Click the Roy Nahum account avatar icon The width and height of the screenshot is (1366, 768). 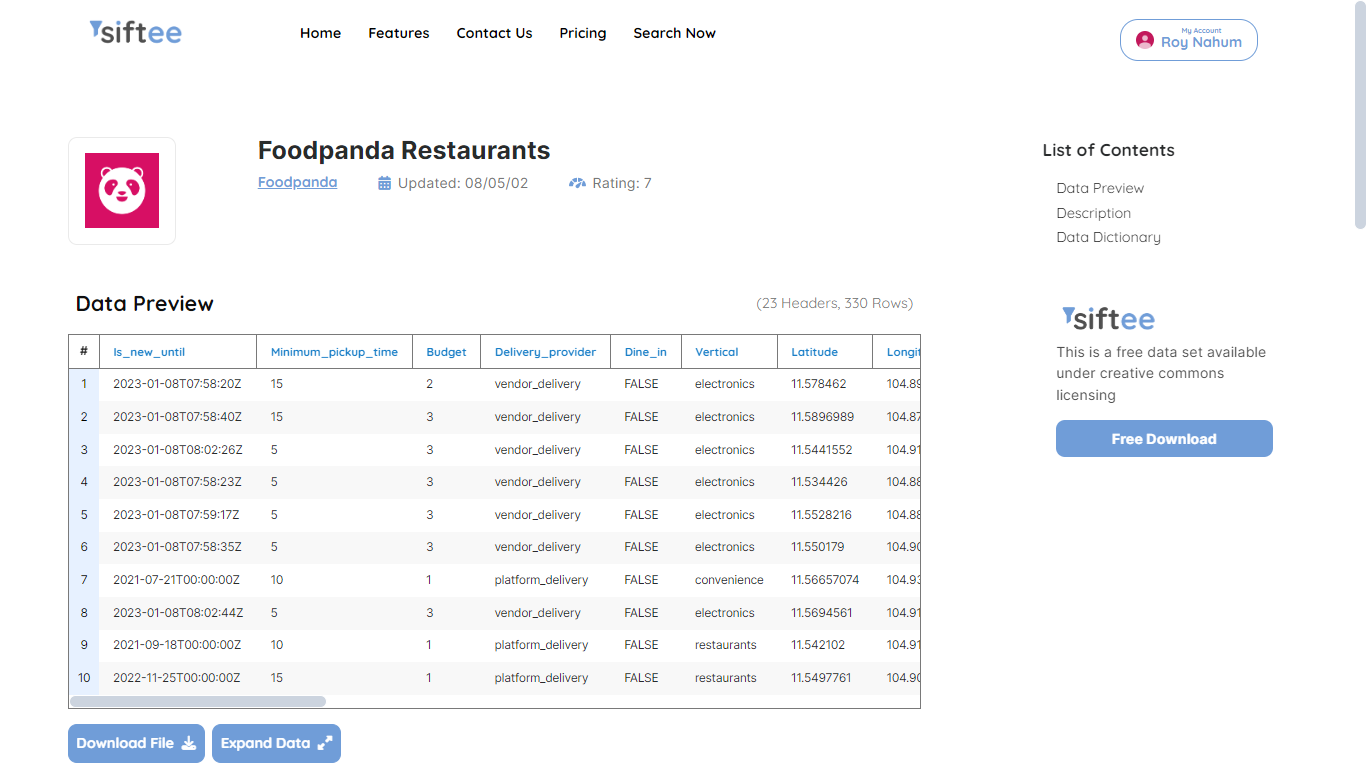1145,40
